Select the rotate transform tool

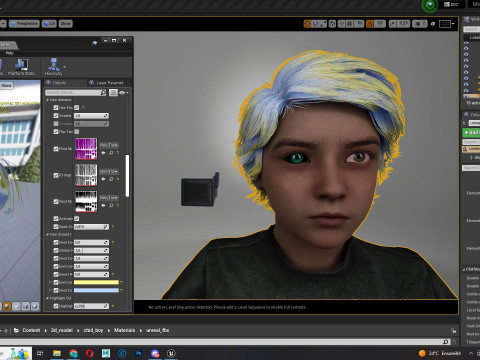coord(315,24)
